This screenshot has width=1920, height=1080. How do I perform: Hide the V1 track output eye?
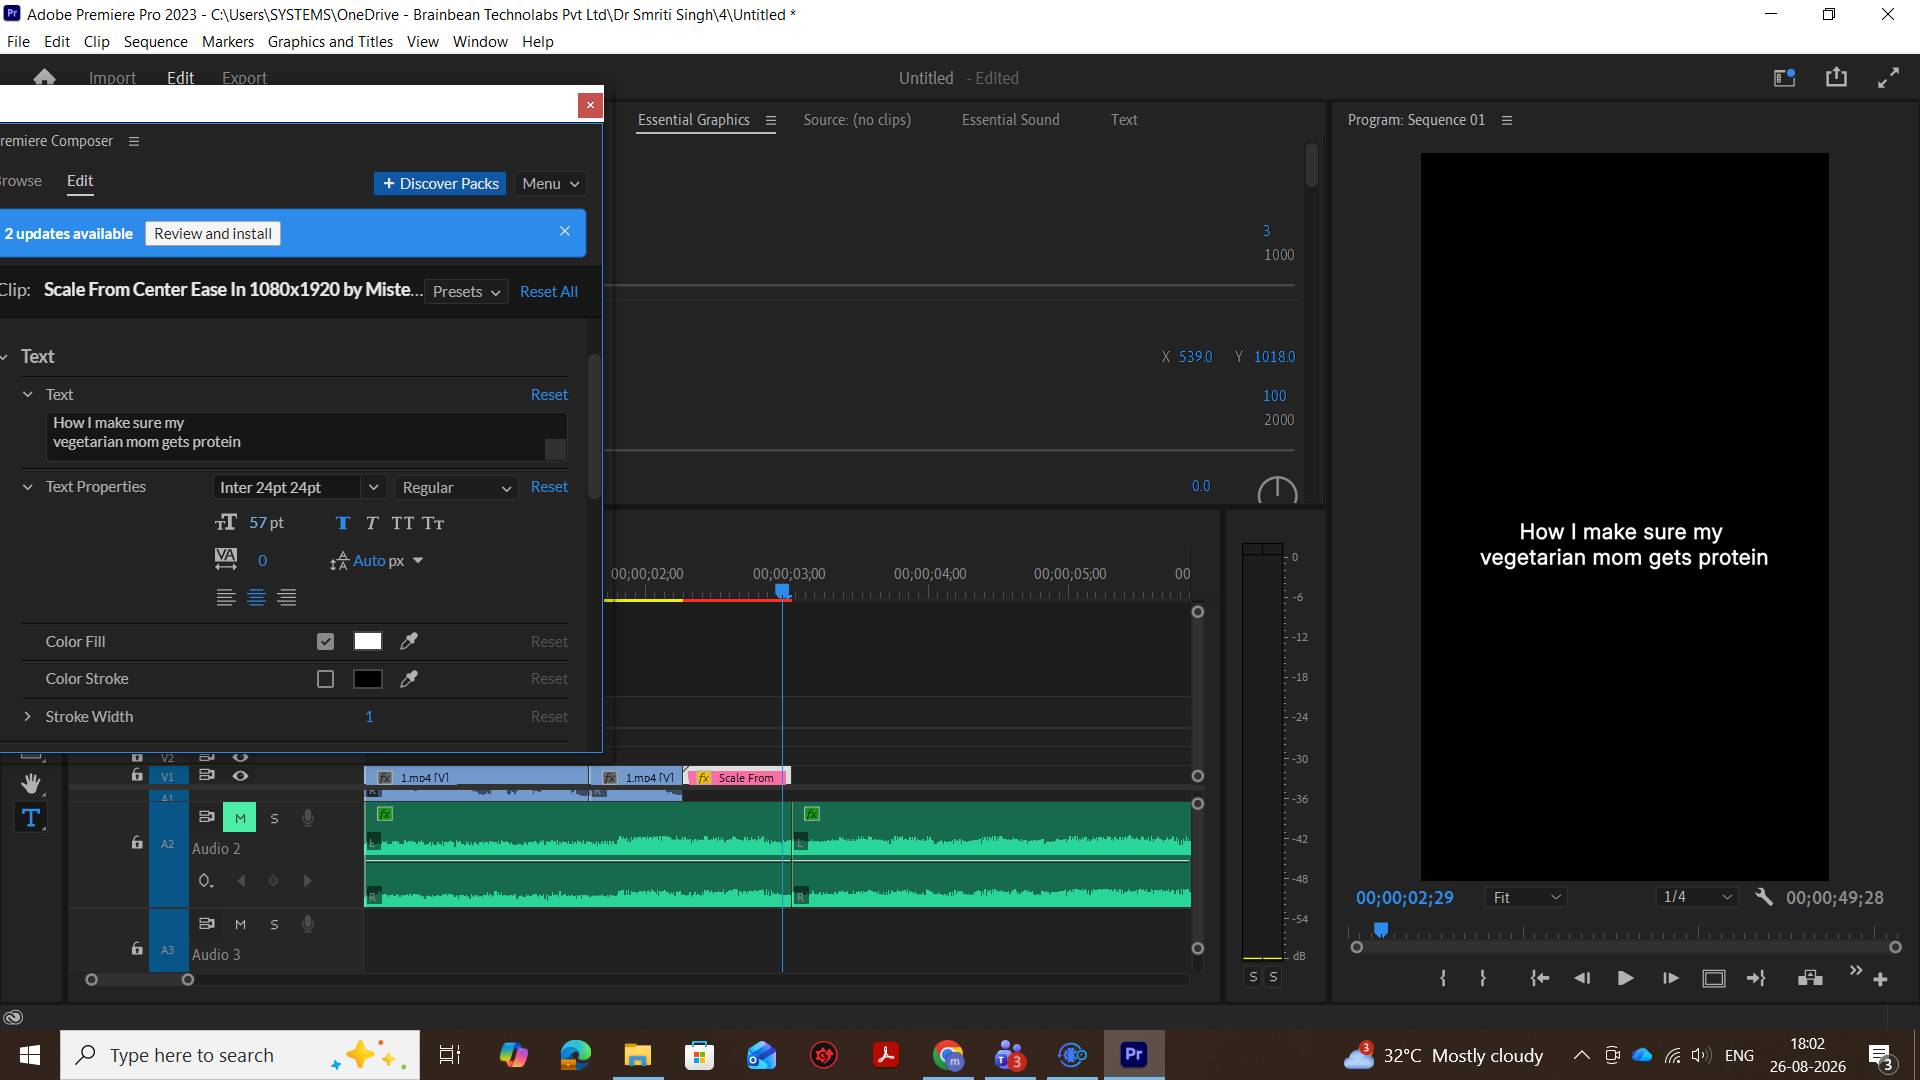pos(240,776)
